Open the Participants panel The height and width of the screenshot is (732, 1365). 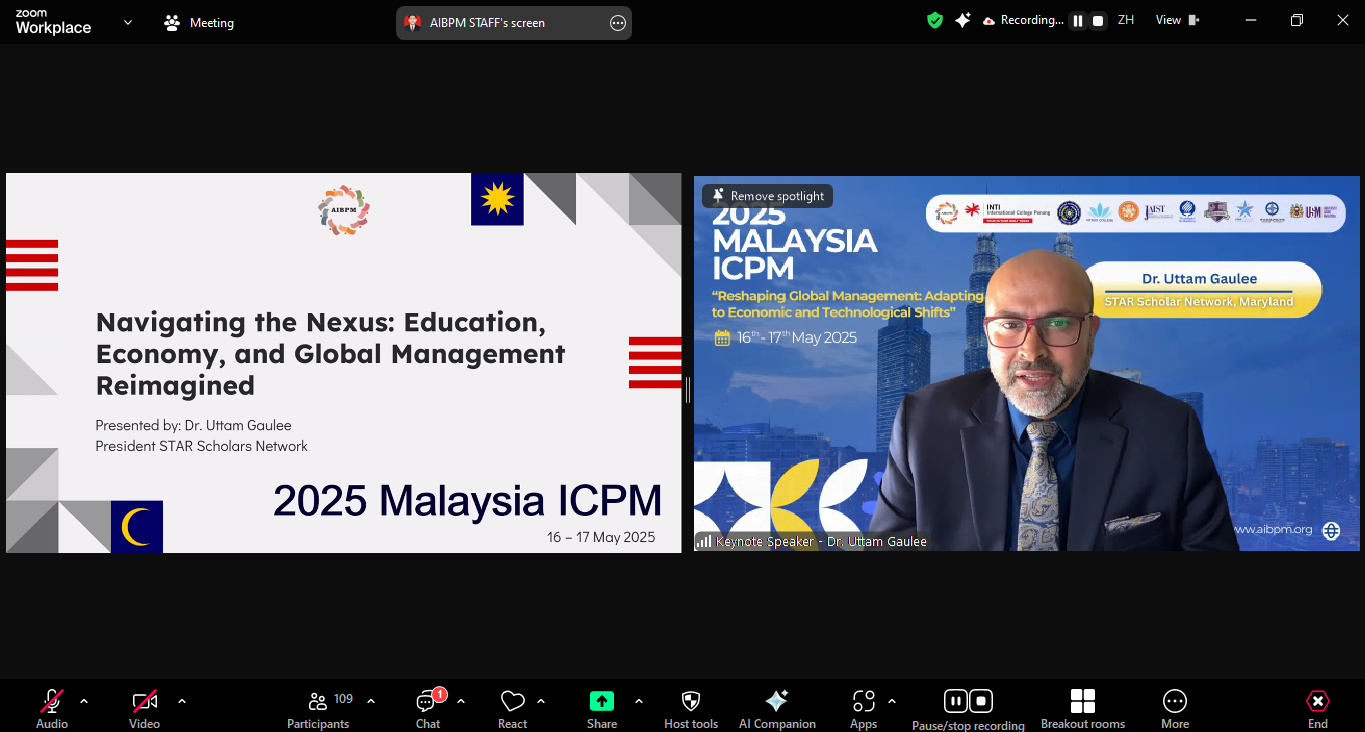click(x=318, y=708)
